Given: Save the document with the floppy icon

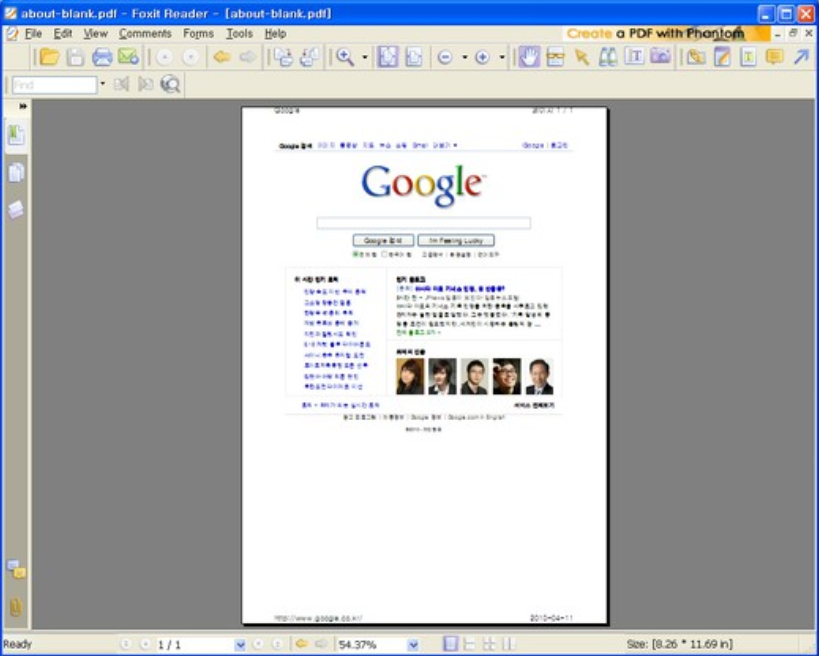Looking at the screenshot, I should (x=75, y=56).
